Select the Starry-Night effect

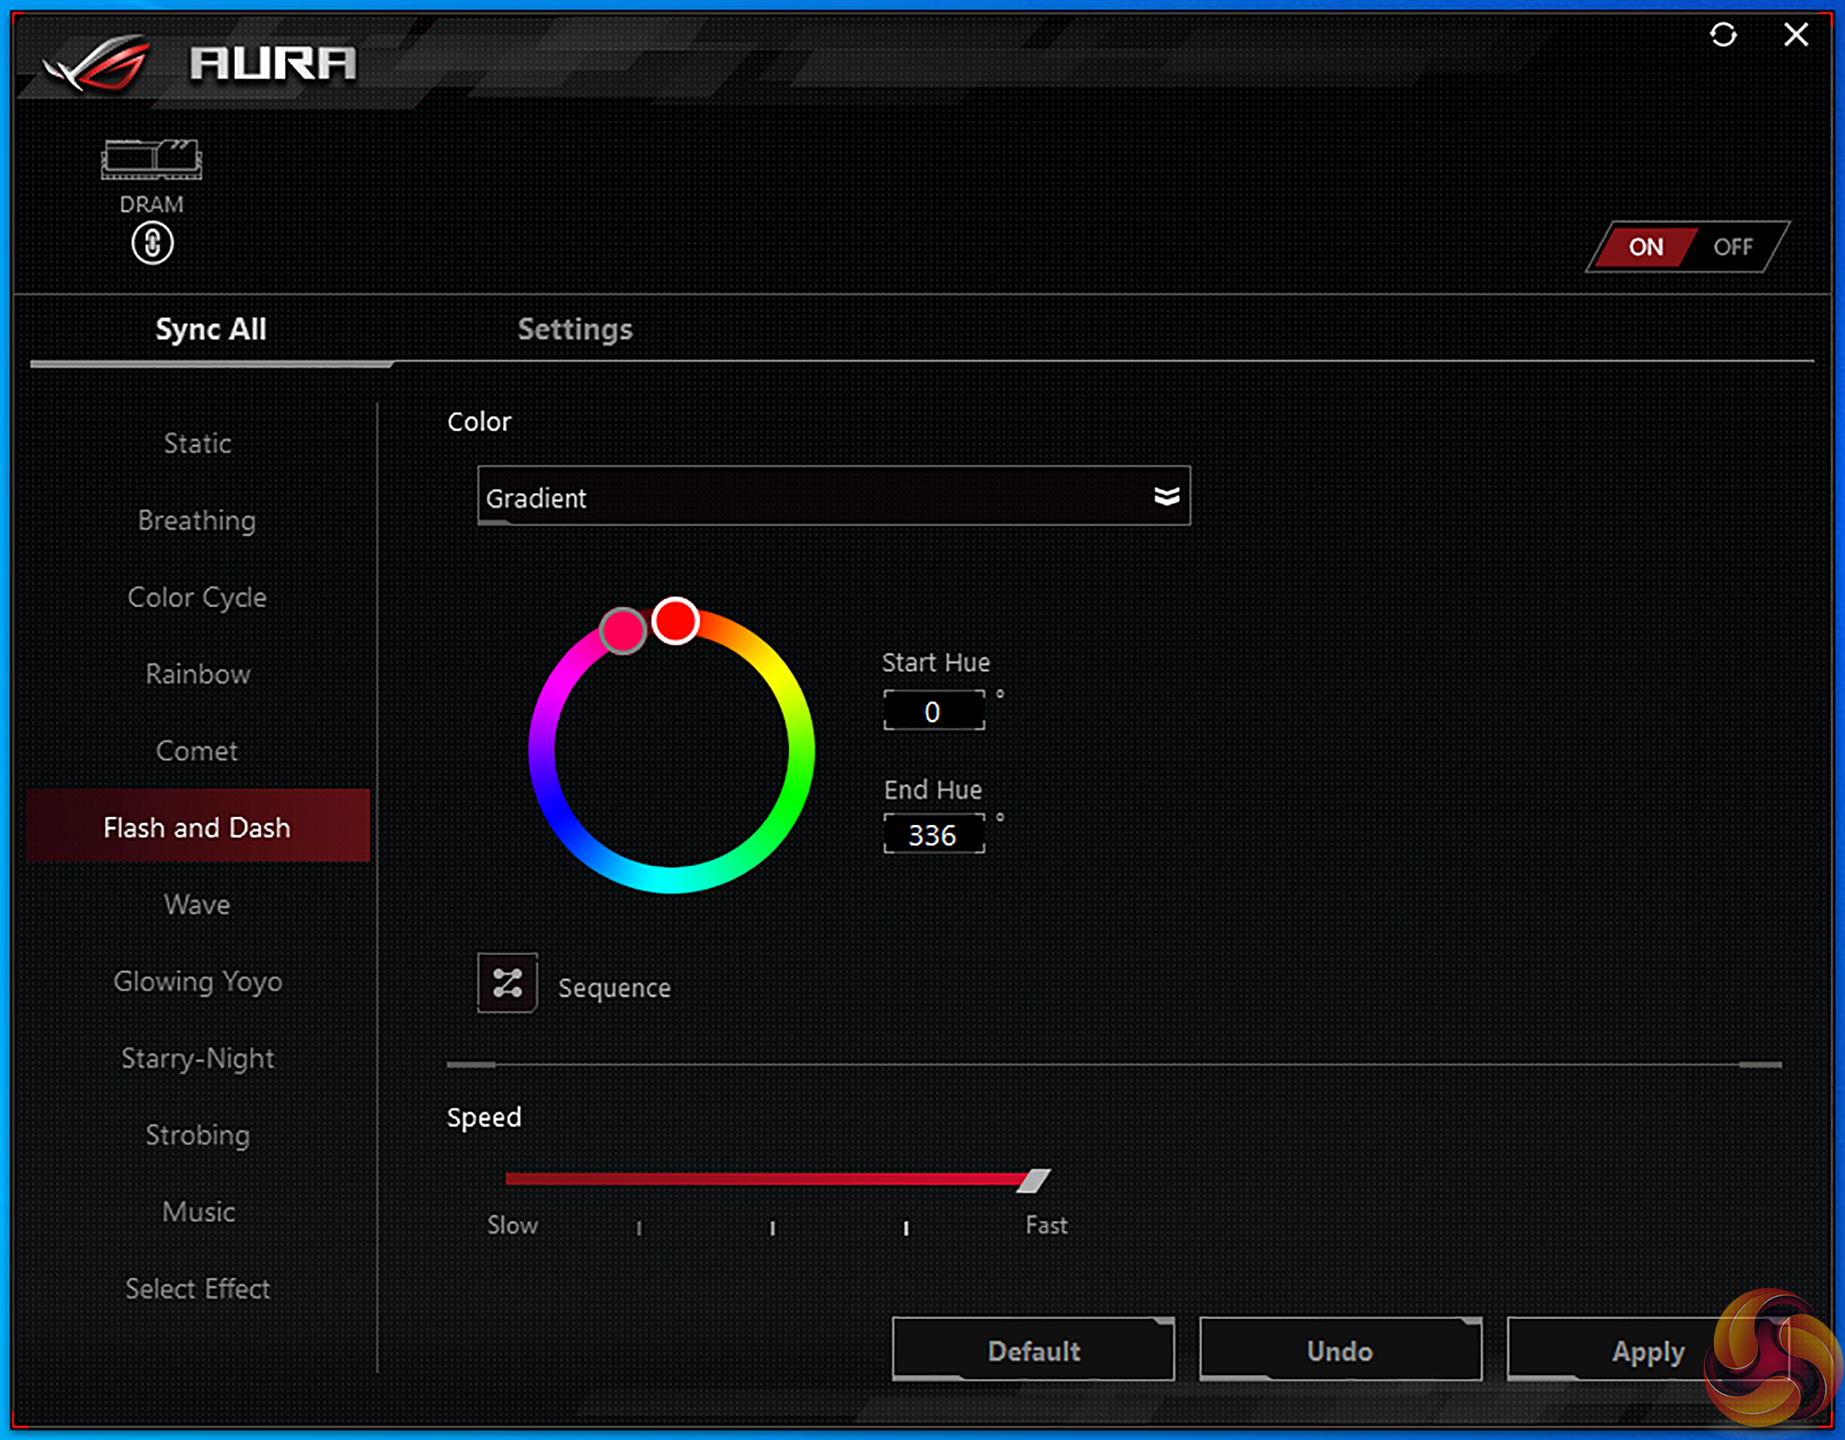tap(198, 1058)
